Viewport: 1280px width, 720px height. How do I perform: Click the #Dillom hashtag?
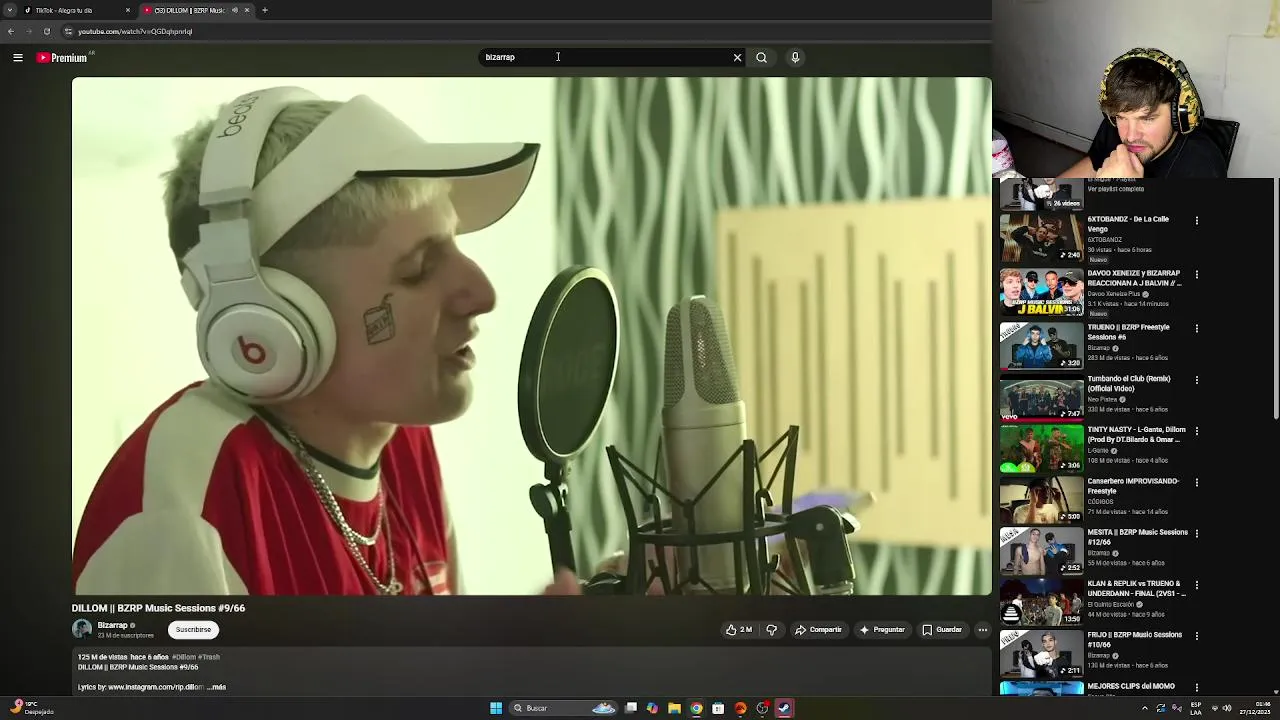[183, 657]
